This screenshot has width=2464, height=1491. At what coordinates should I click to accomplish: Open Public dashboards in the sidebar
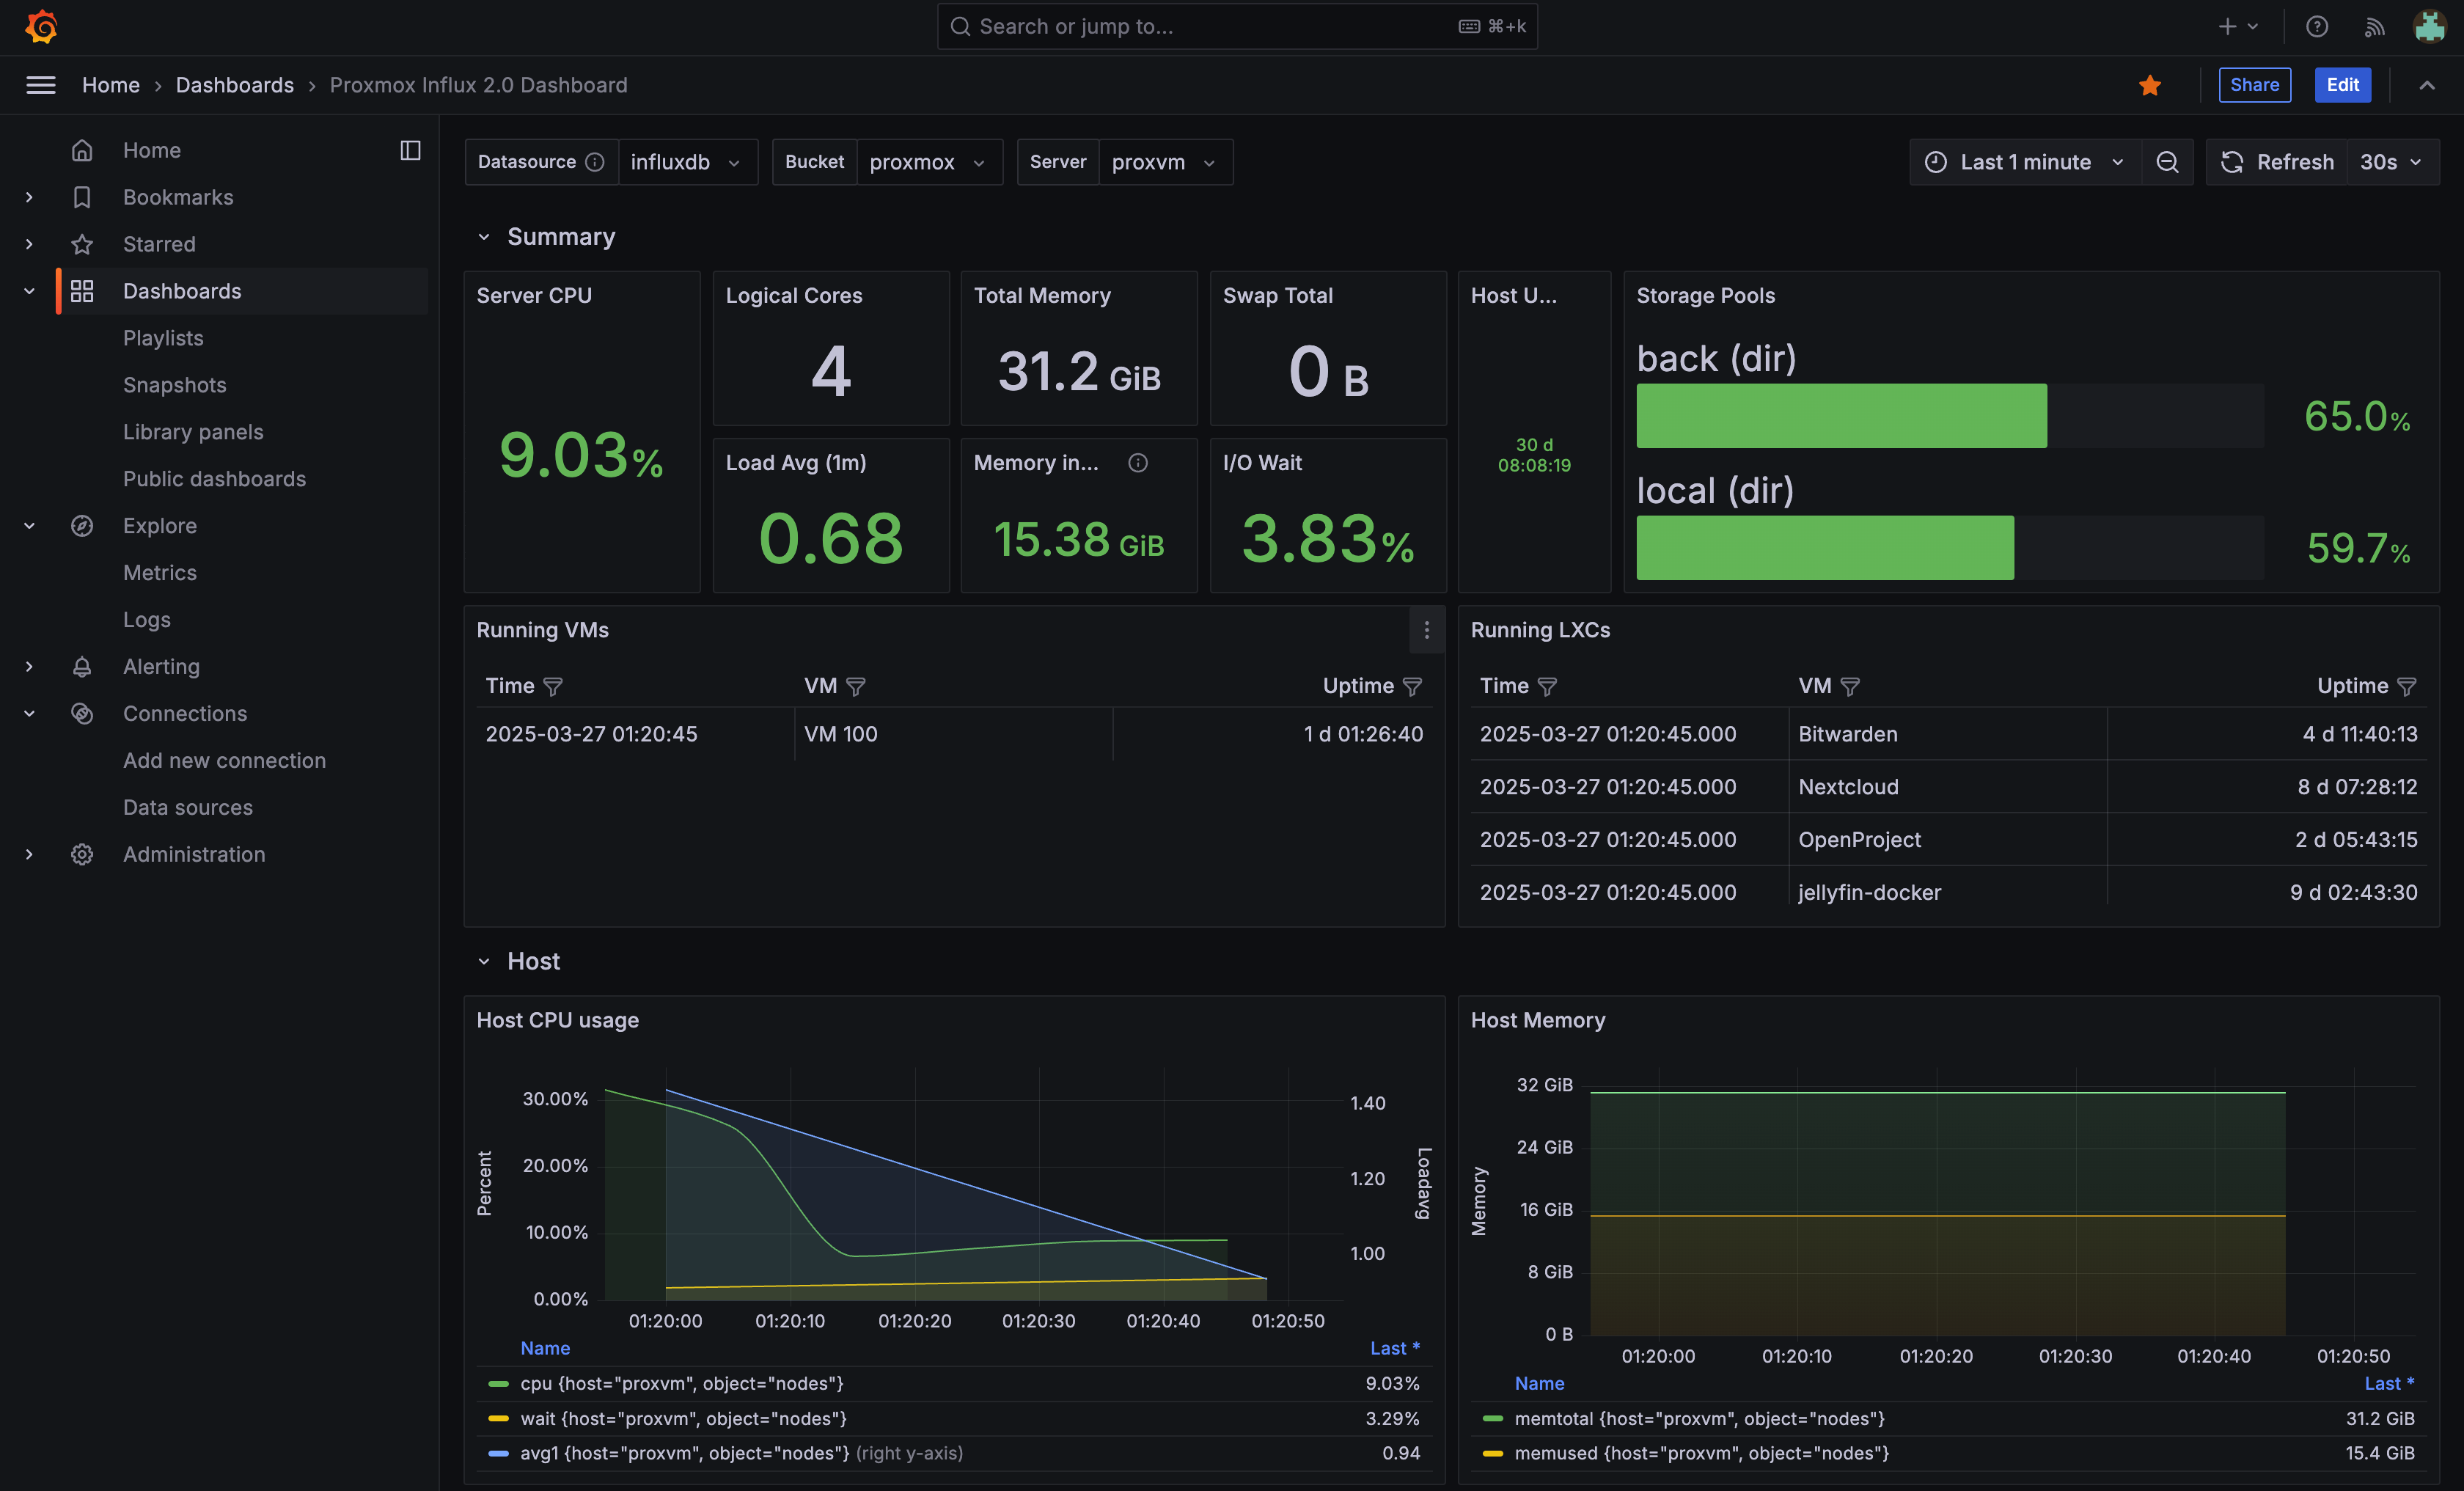click(214, 479)
